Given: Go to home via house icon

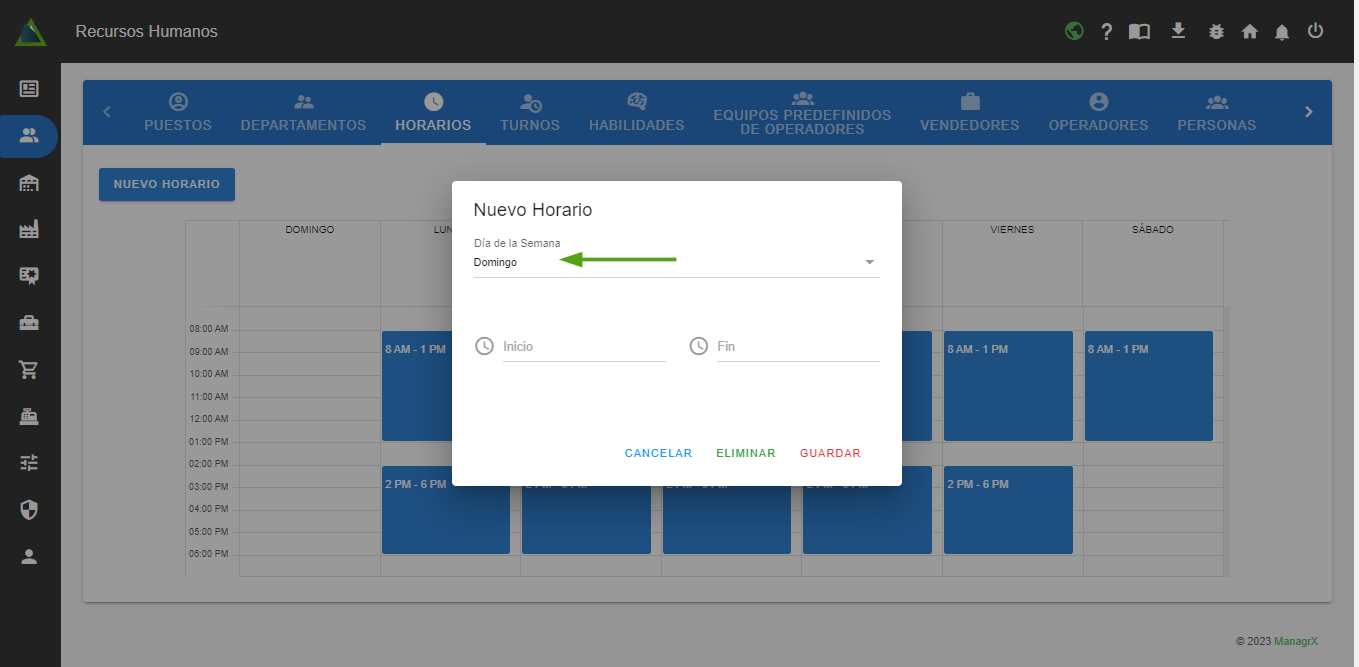Looking at the screenshot, I should (x=1249, y=32).
